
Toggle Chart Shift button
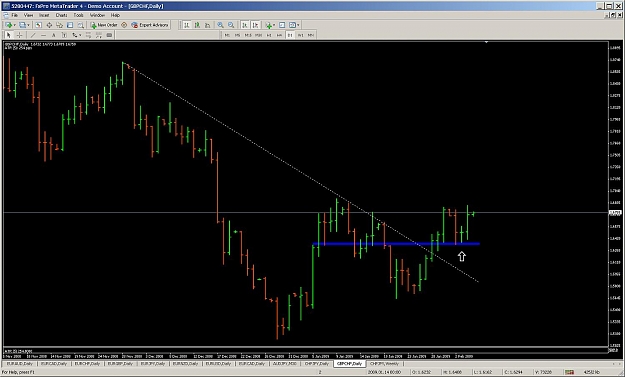click(255, 25)
